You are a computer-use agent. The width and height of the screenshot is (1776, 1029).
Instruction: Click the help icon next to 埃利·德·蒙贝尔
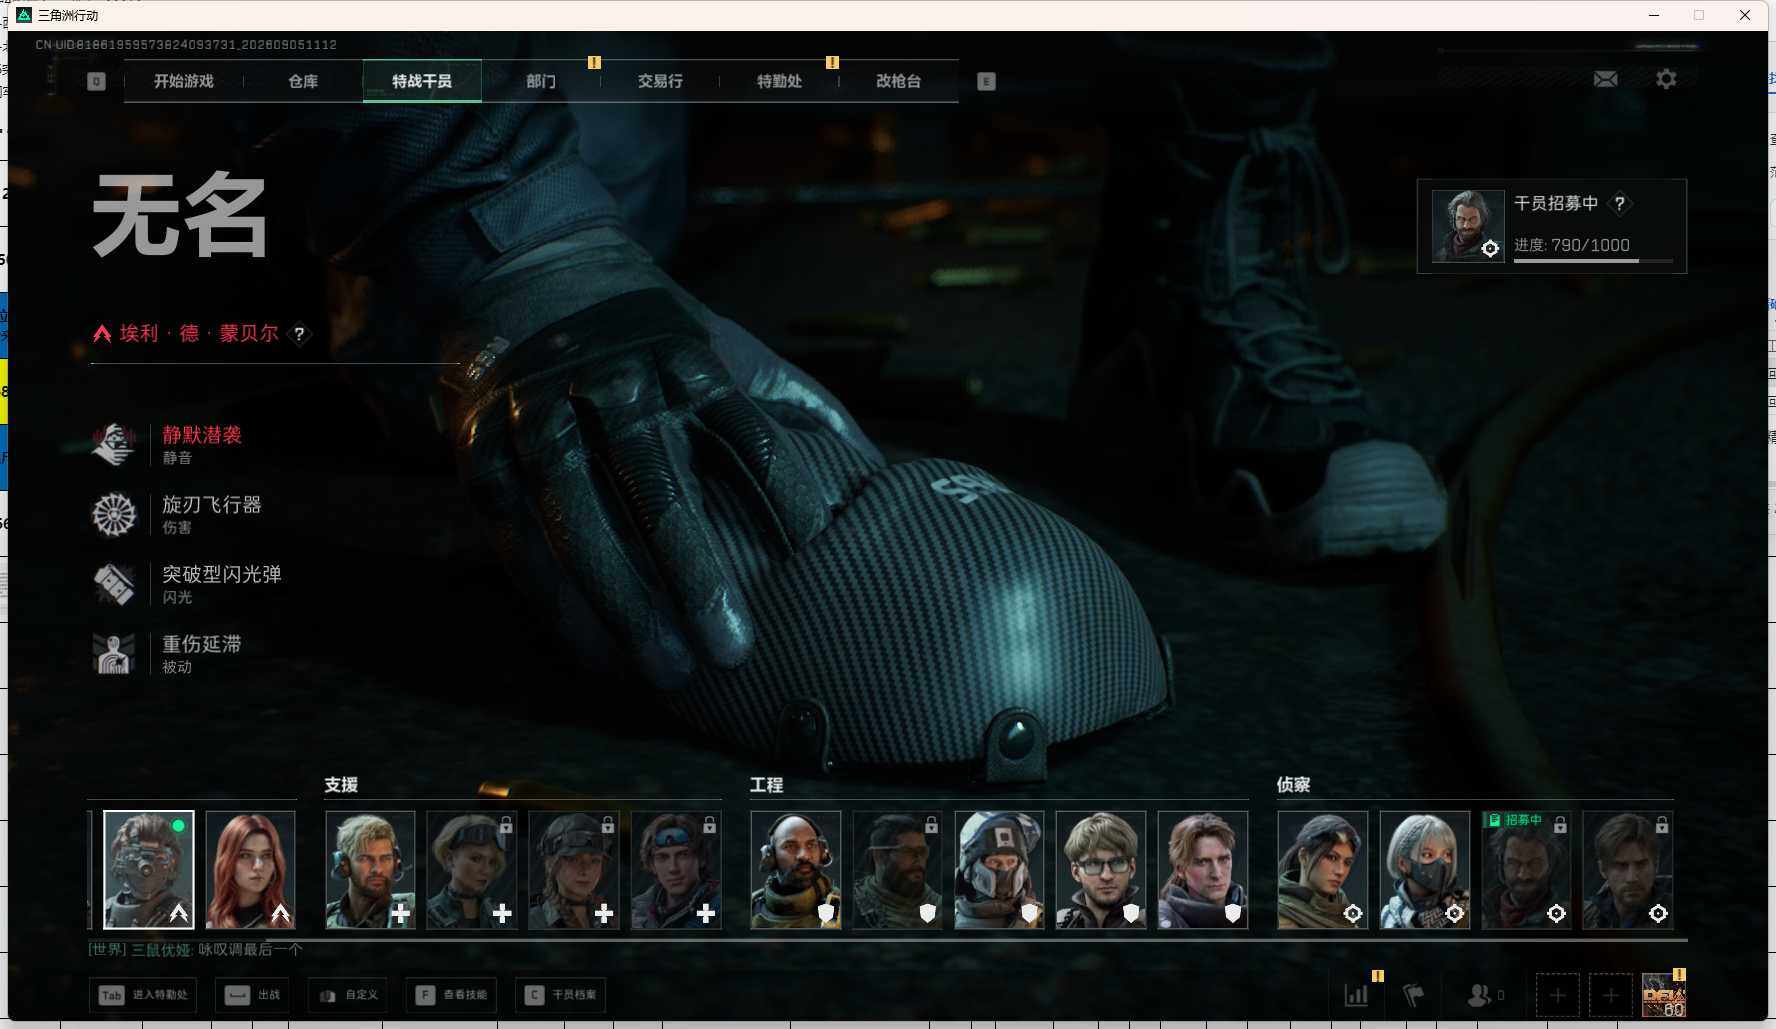coord(299,334)
